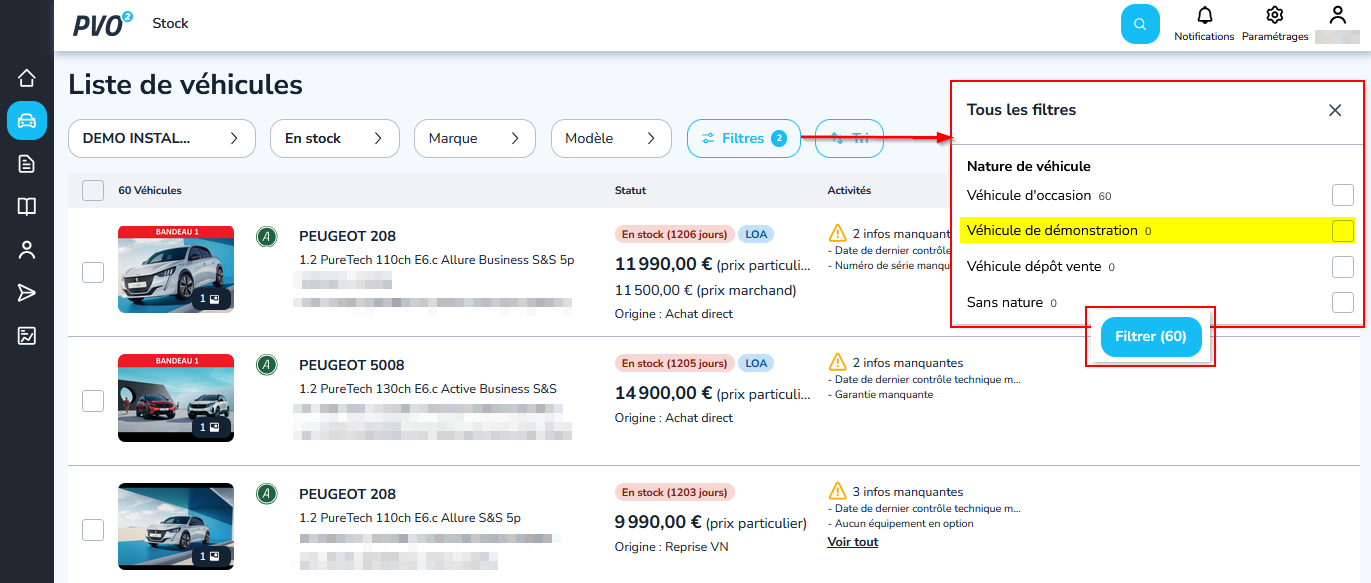Open Stock menu in top bar
This screenshot has height=583, width=1371.
coord(170,23)
